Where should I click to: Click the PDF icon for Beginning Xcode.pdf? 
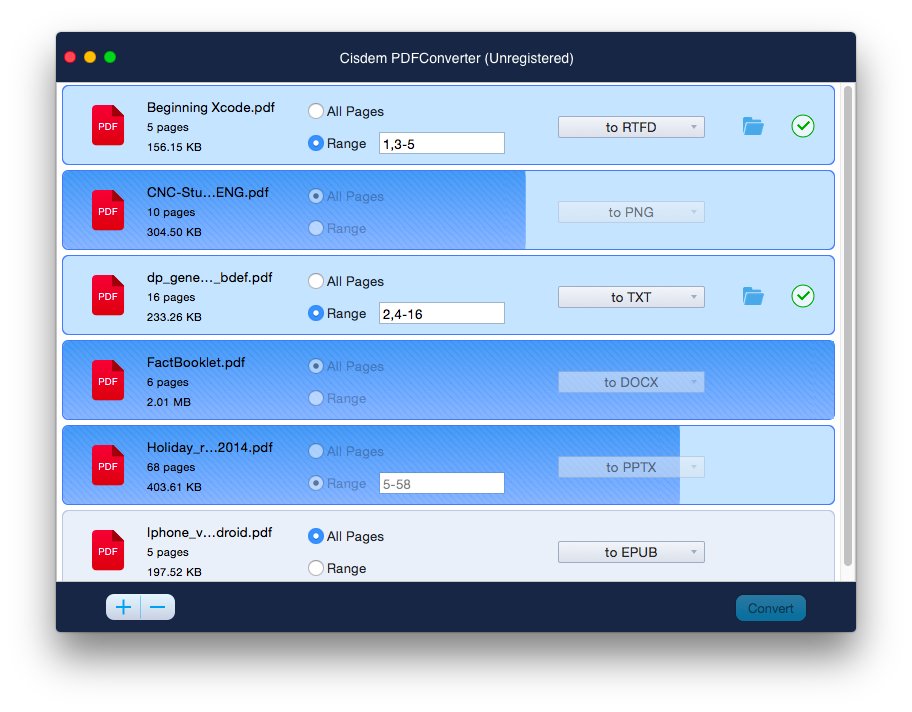(107, 125)
